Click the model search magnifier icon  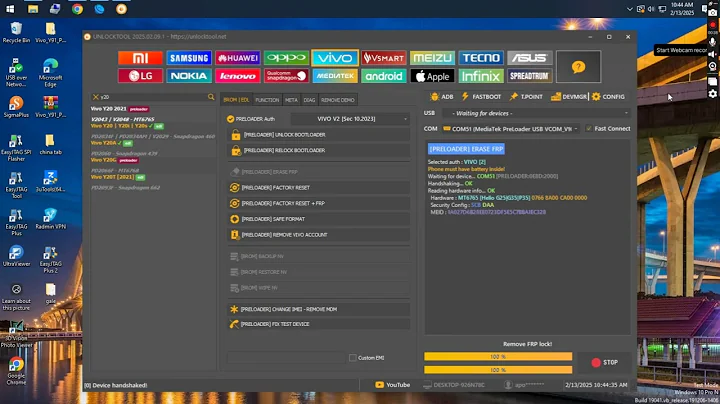211,97
